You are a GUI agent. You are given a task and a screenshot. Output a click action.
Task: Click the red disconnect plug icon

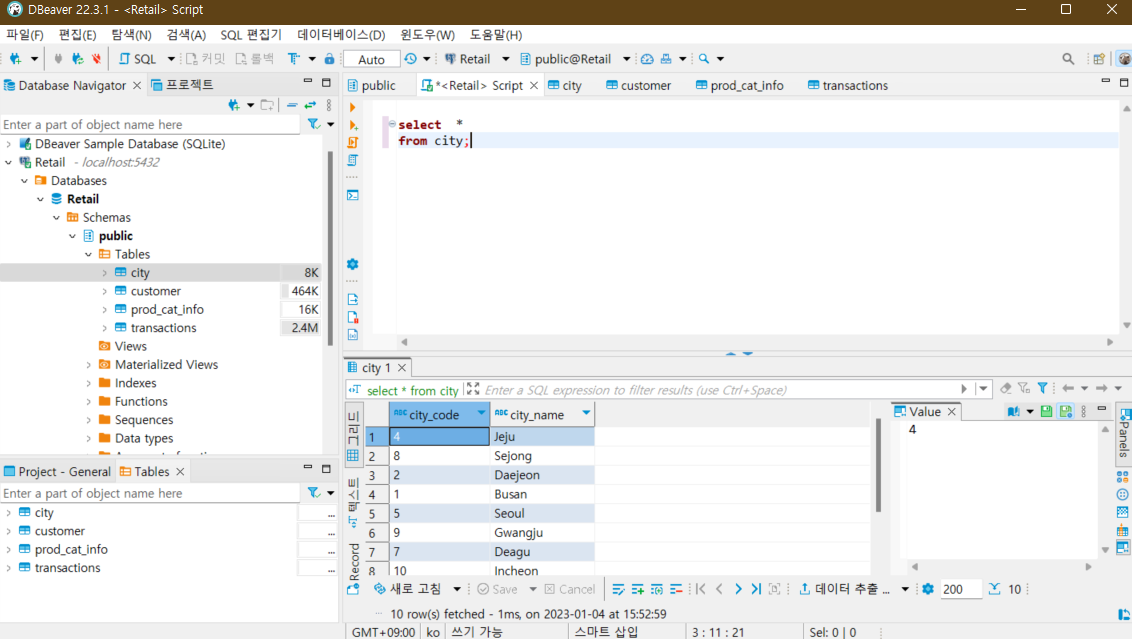pos(96,59)
